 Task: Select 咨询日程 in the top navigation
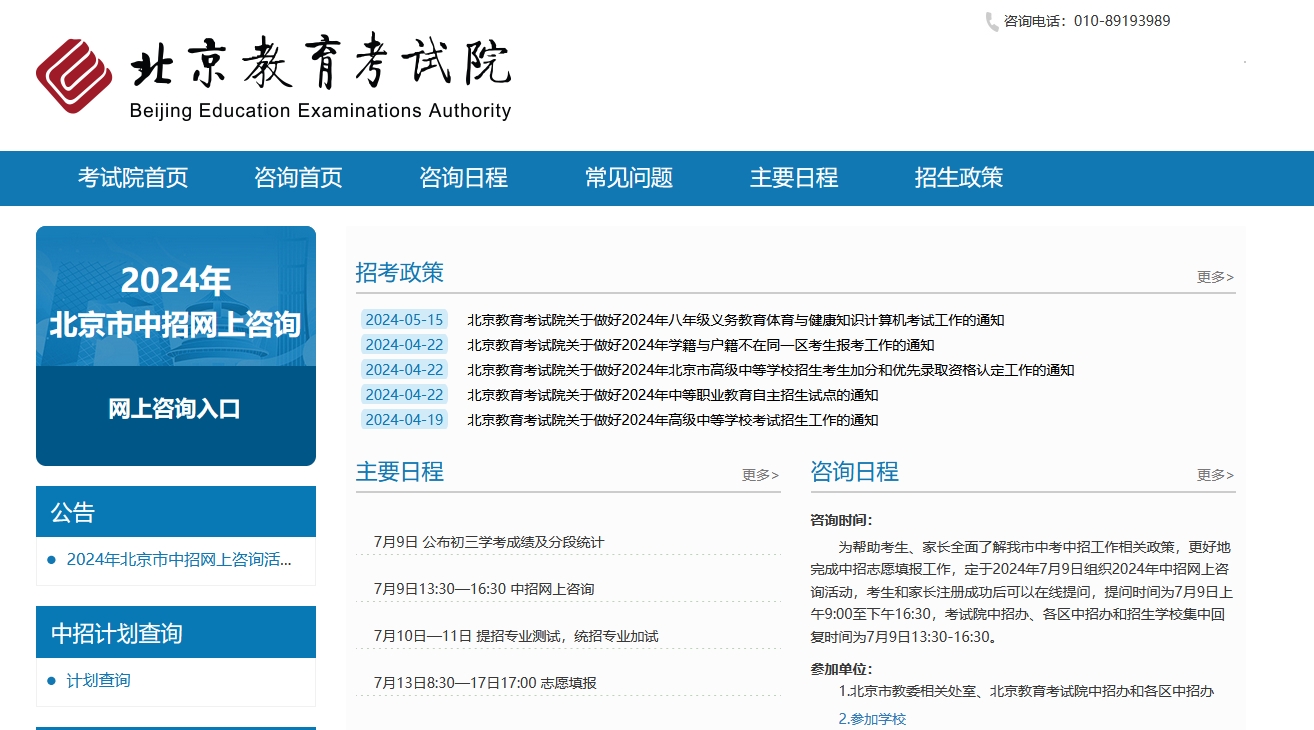pos(464,178)
